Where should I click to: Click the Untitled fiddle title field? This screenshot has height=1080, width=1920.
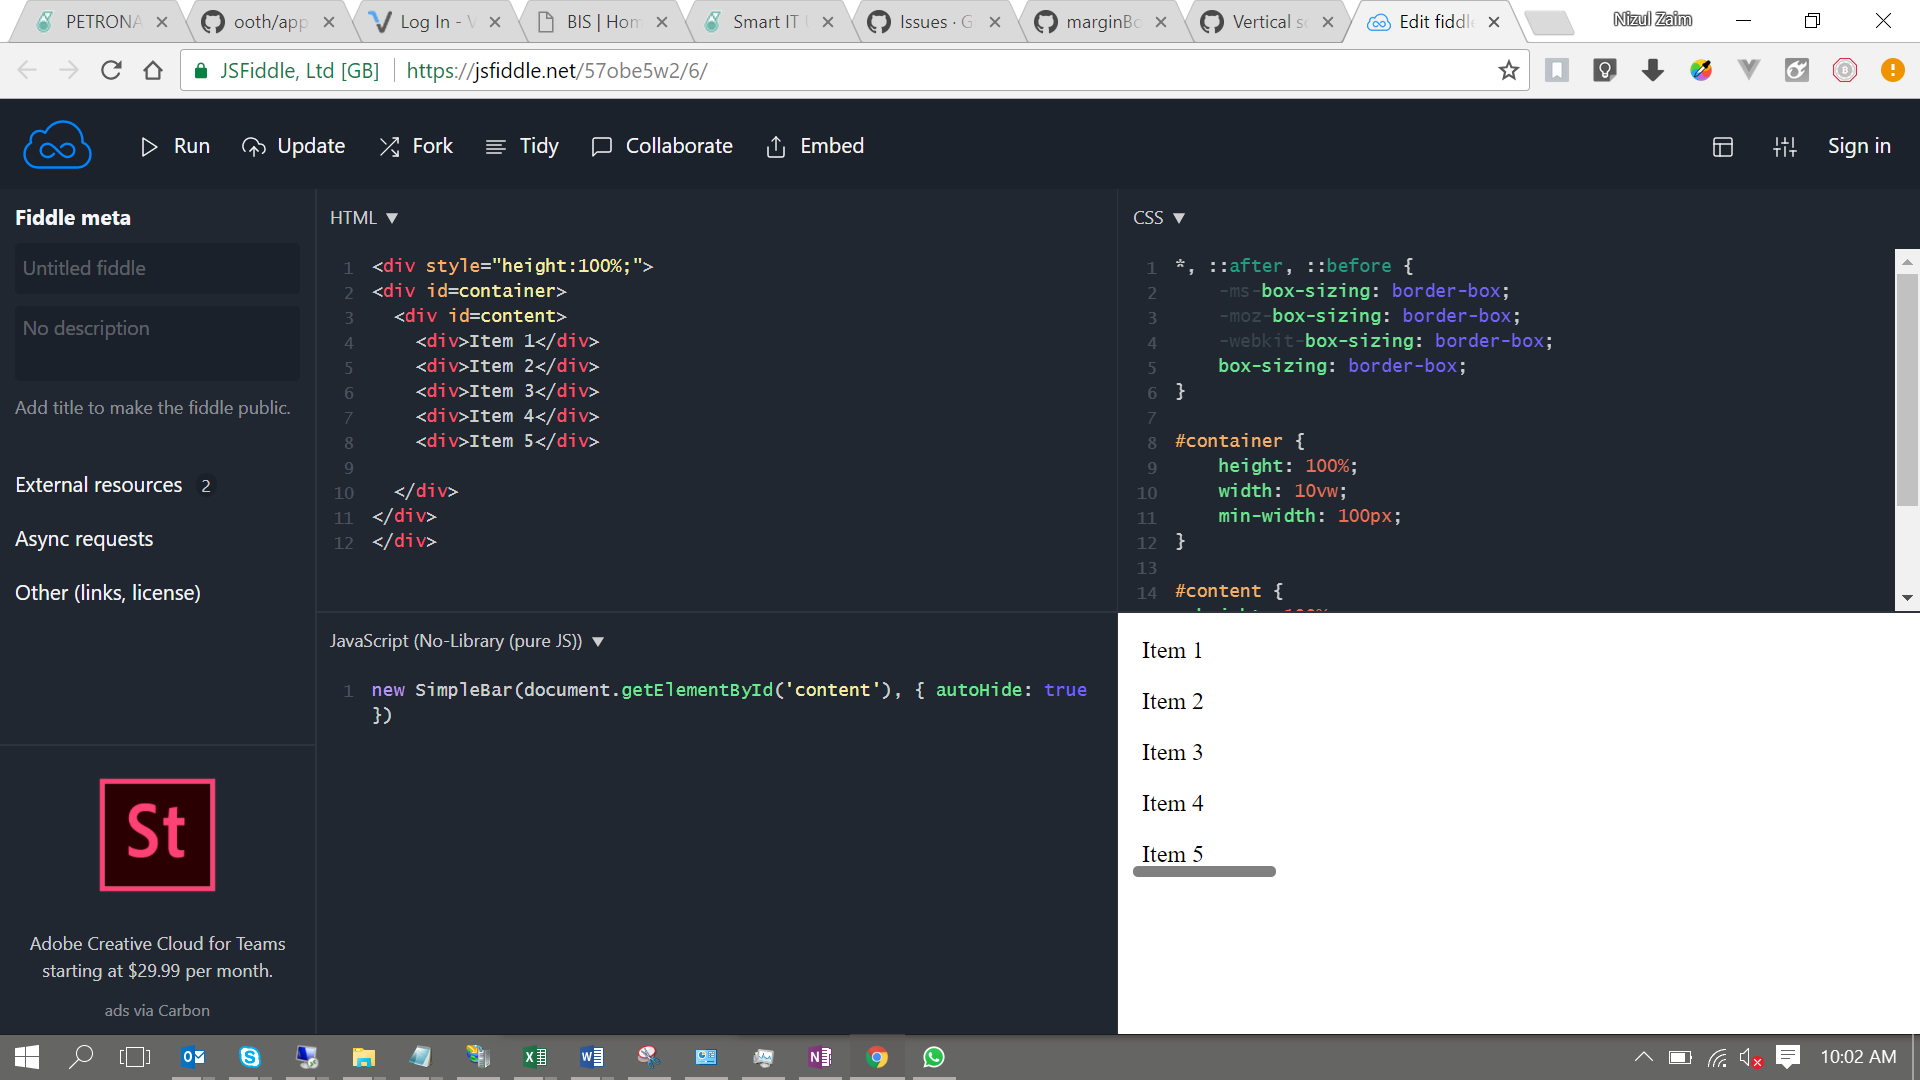pos(157,268)
